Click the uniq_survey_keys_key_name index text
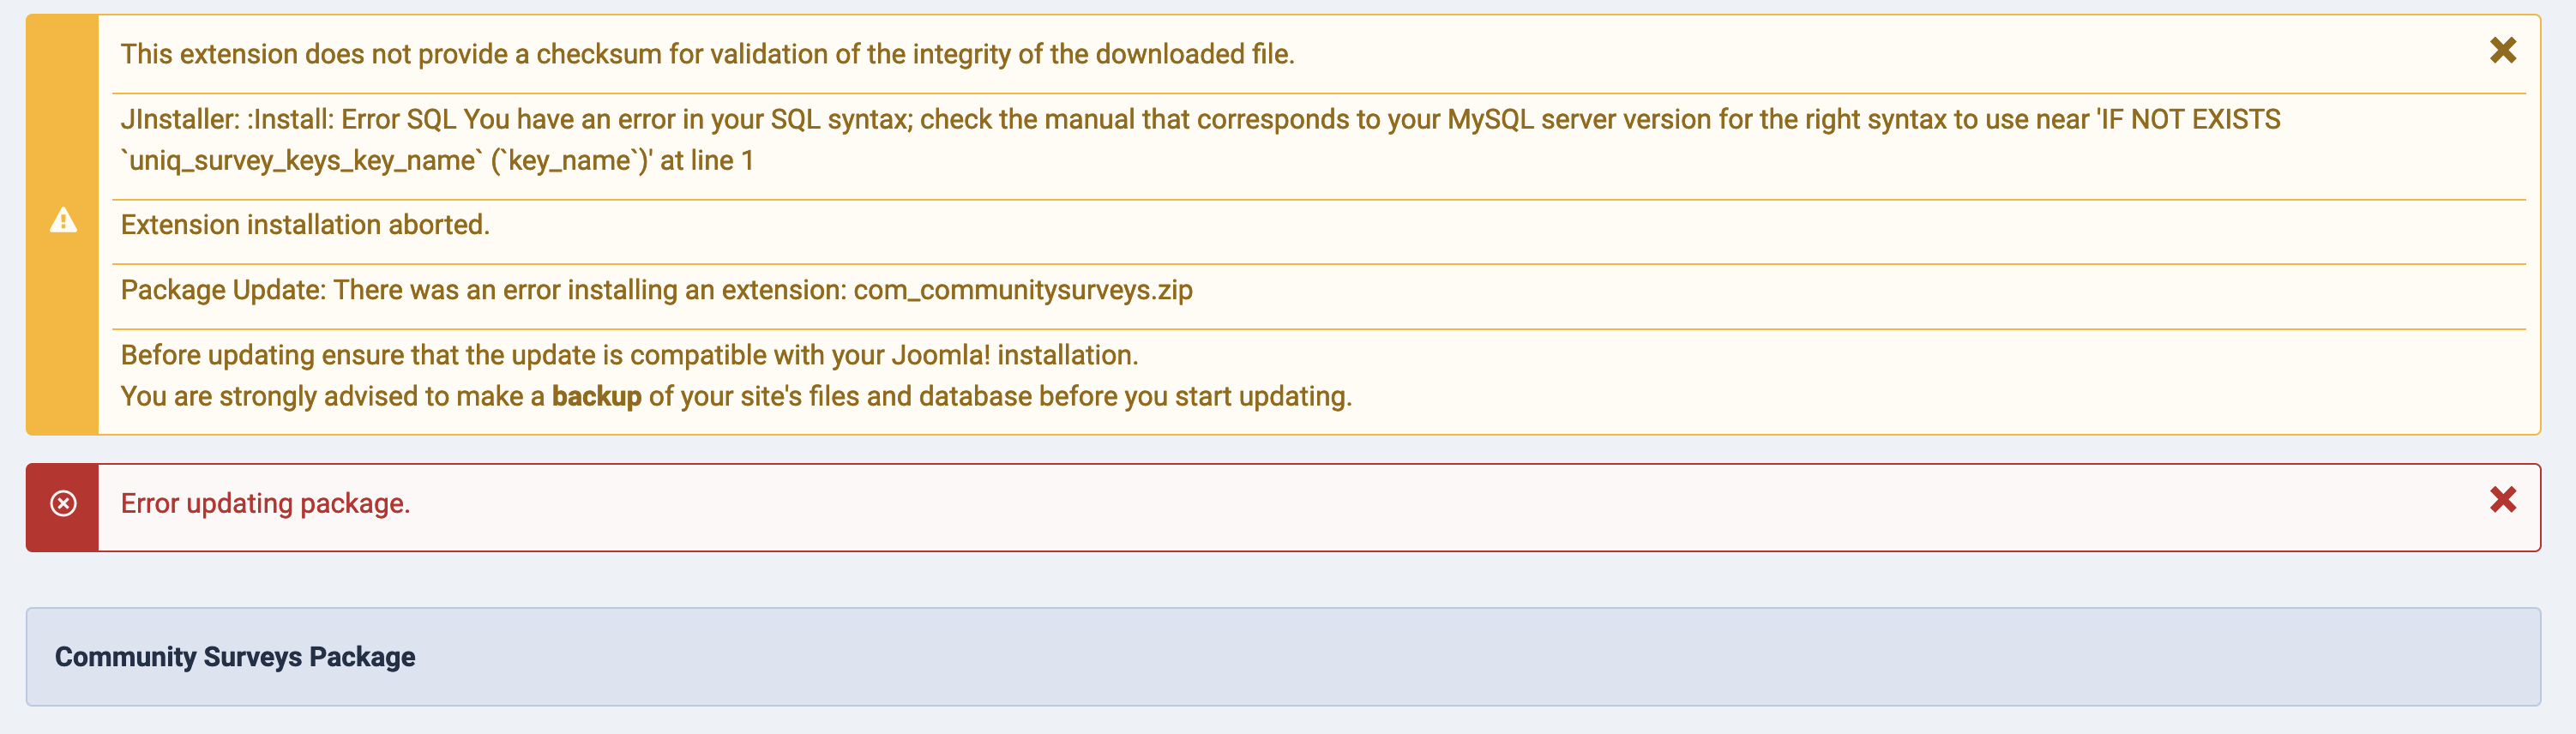 point(302,160)
